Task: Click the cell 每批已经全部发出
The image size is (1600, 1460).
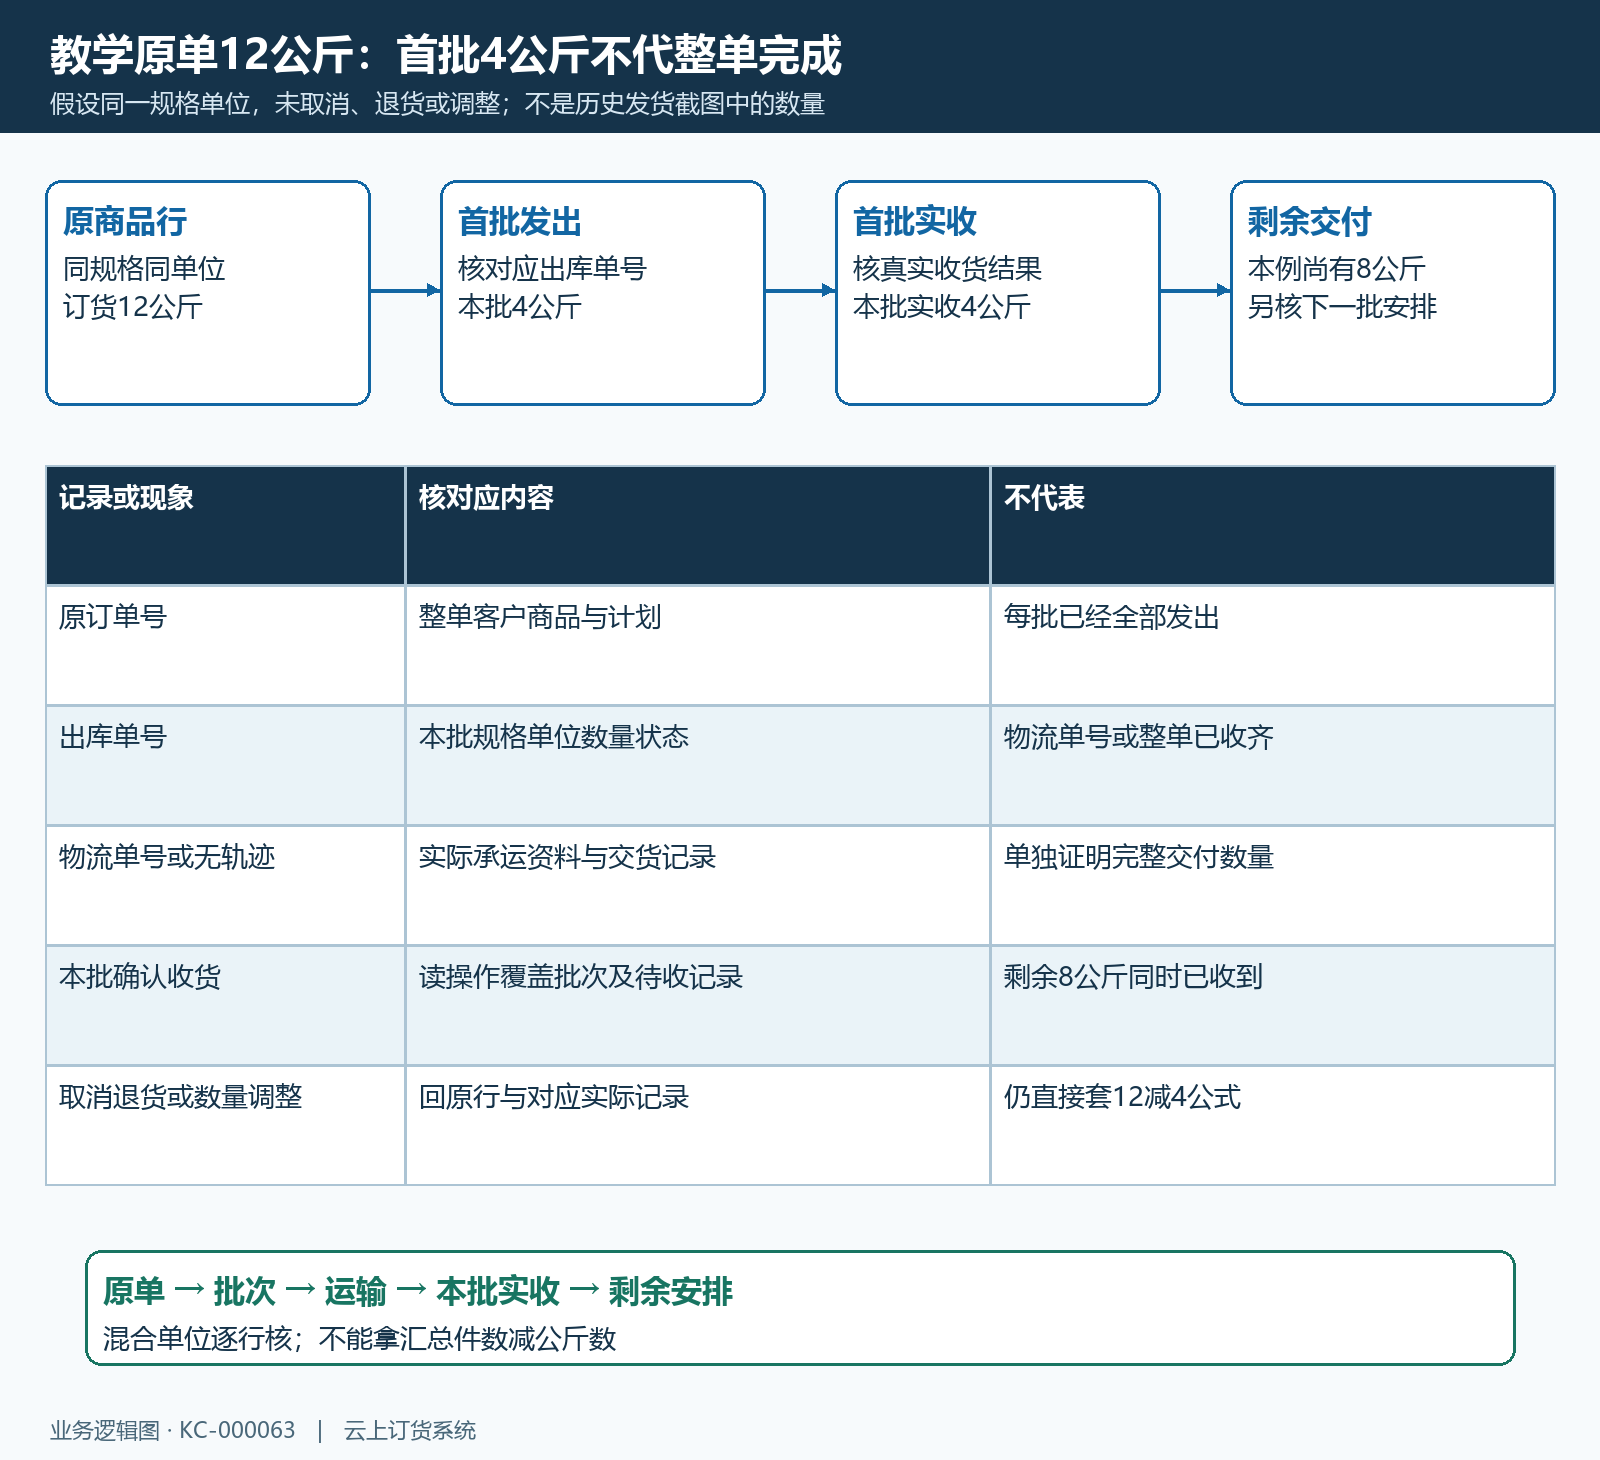Action: coord(1273,645)
